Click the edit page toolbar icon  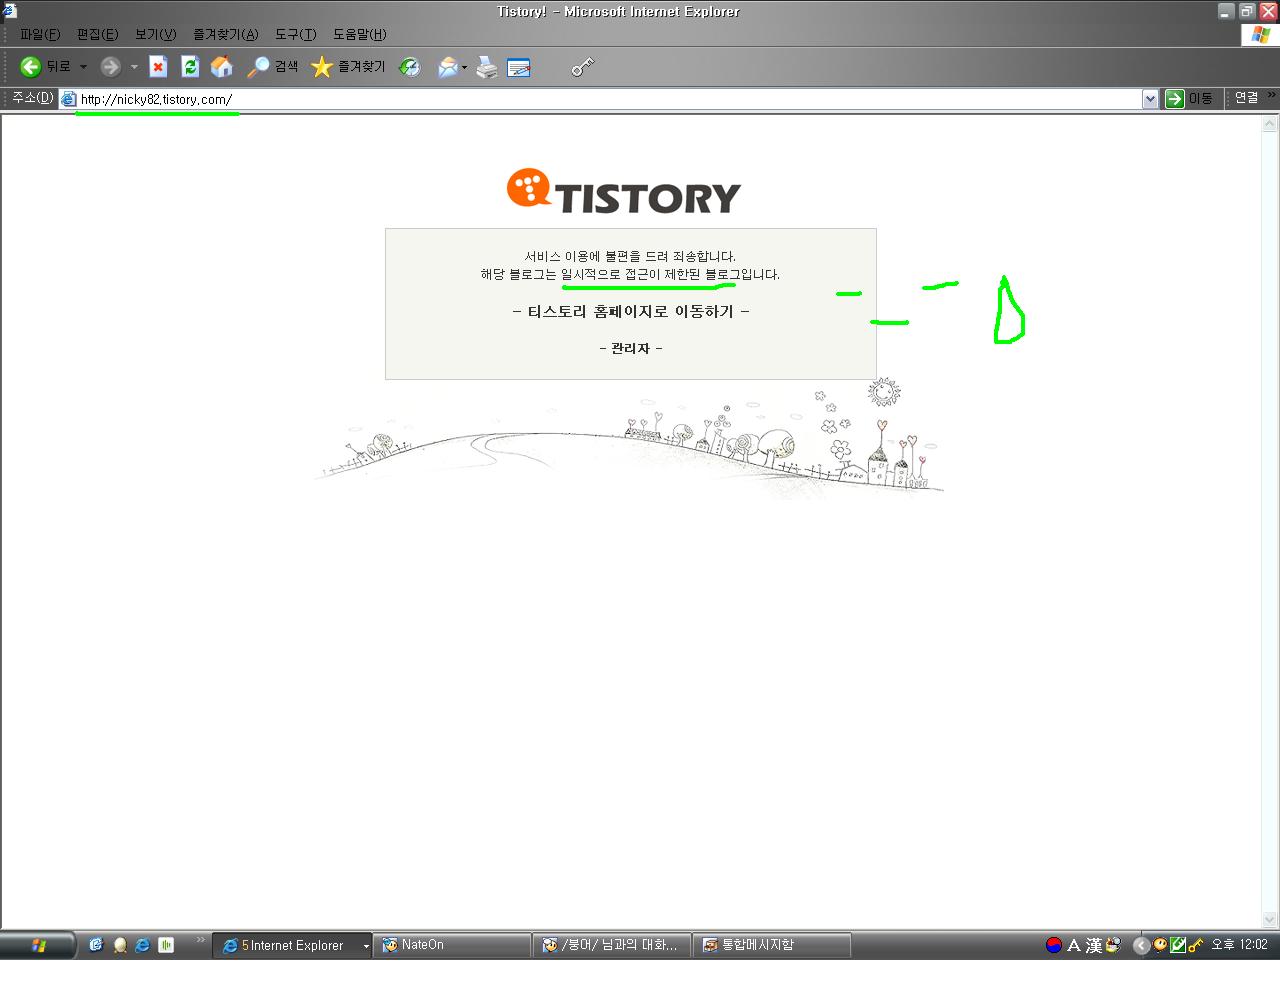[x=519, y=67]
